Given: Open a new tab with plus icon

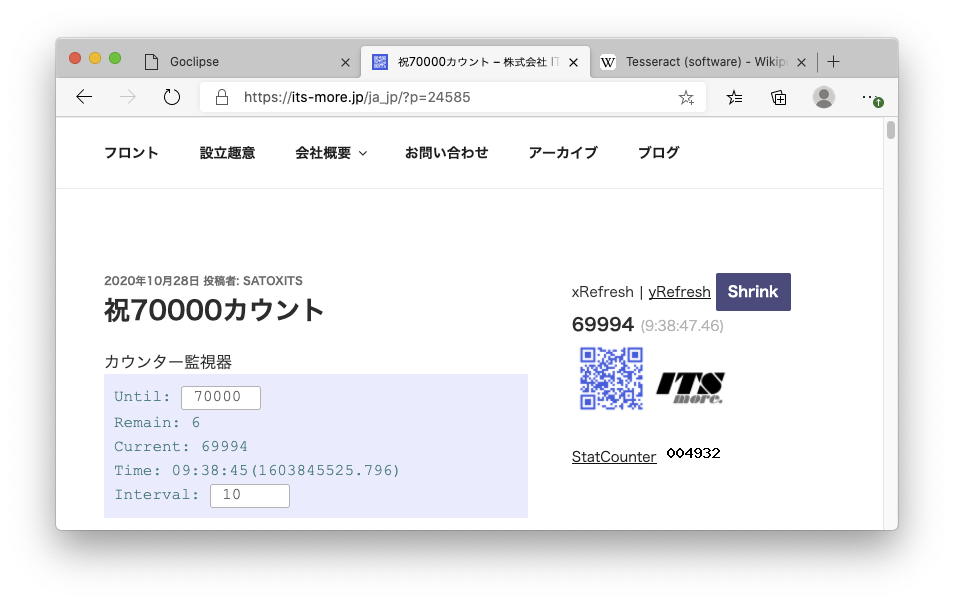Looking at the screenshot, I should 834,62.
